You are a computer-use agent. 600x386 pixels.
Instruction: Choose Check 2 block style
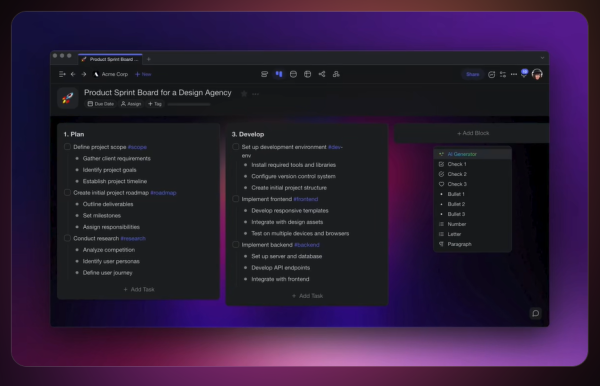pos(473,174)
